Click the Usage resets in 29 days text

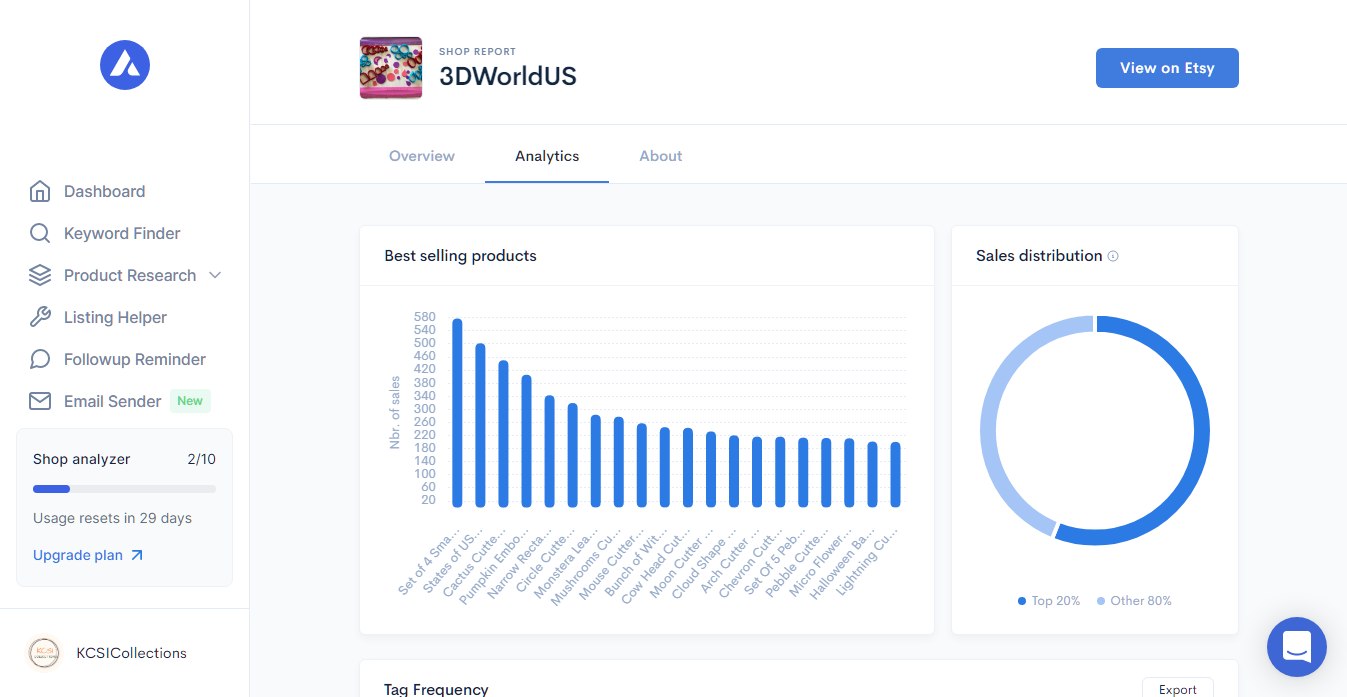[112, 518]
